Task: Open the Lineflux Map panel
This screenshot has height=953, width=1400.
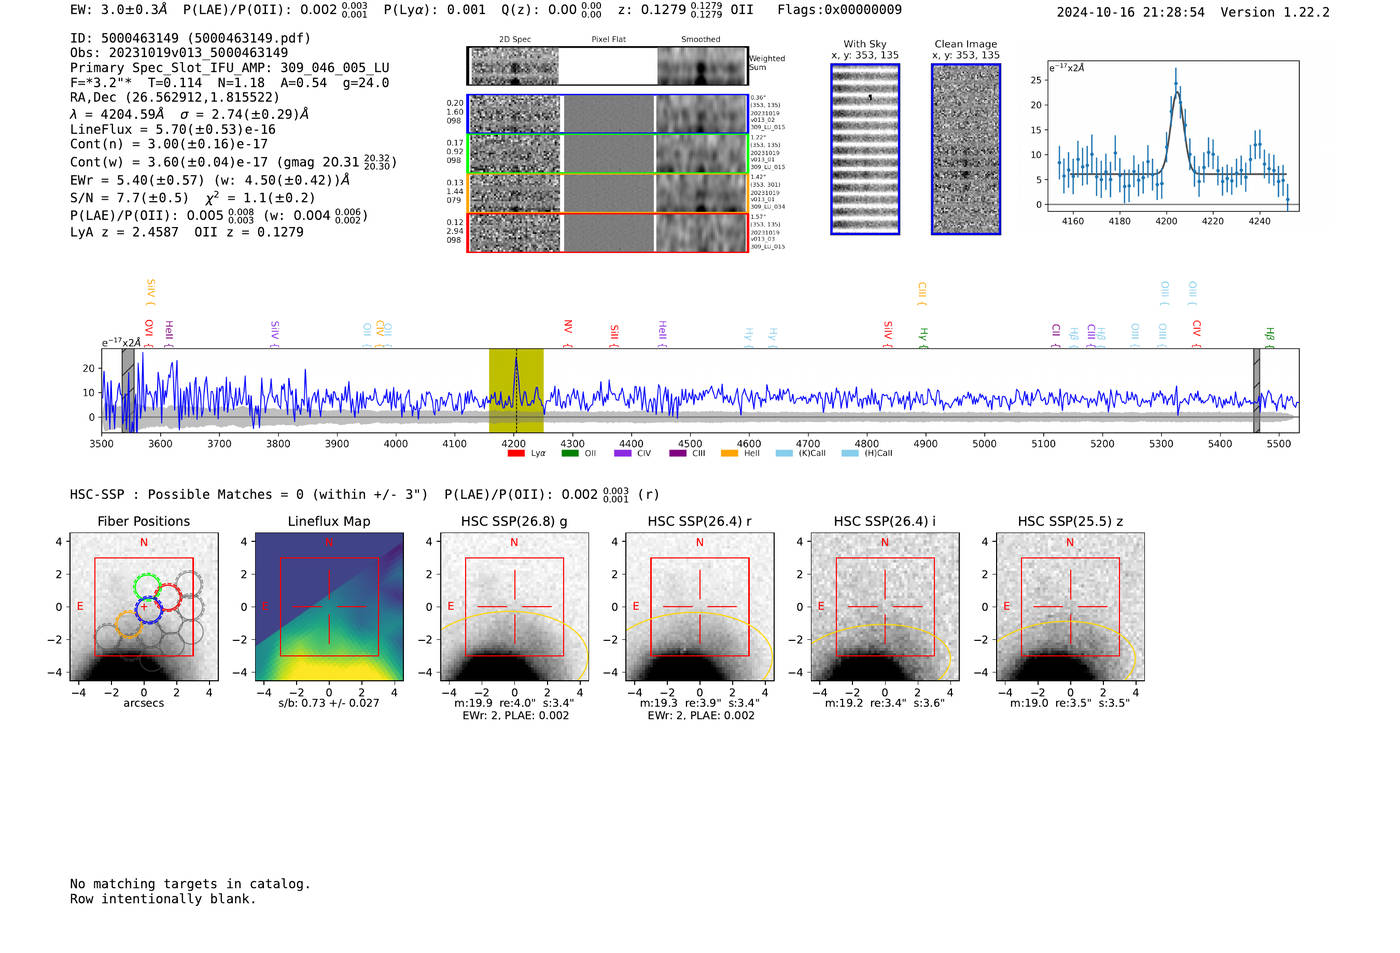Action: [x=329, y=606]
